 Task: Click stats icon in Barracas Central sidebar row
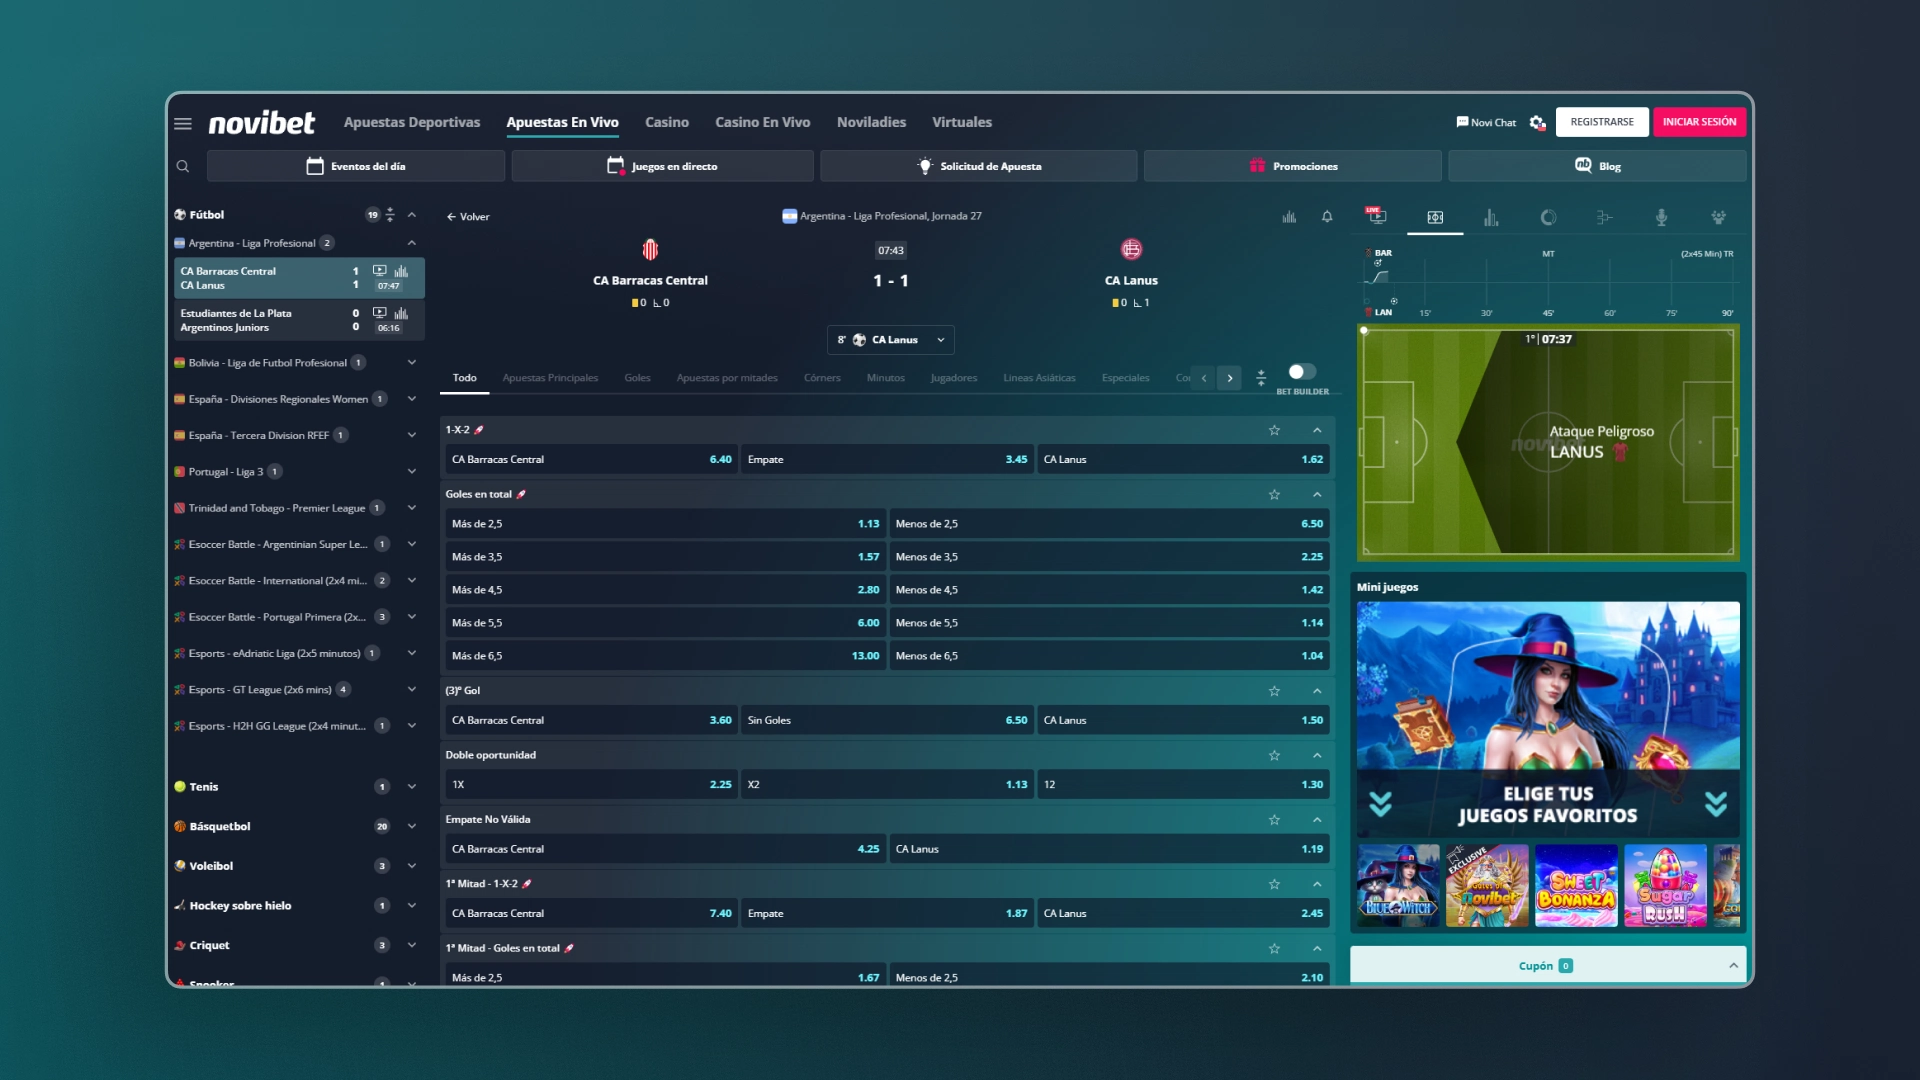point(401,271)
